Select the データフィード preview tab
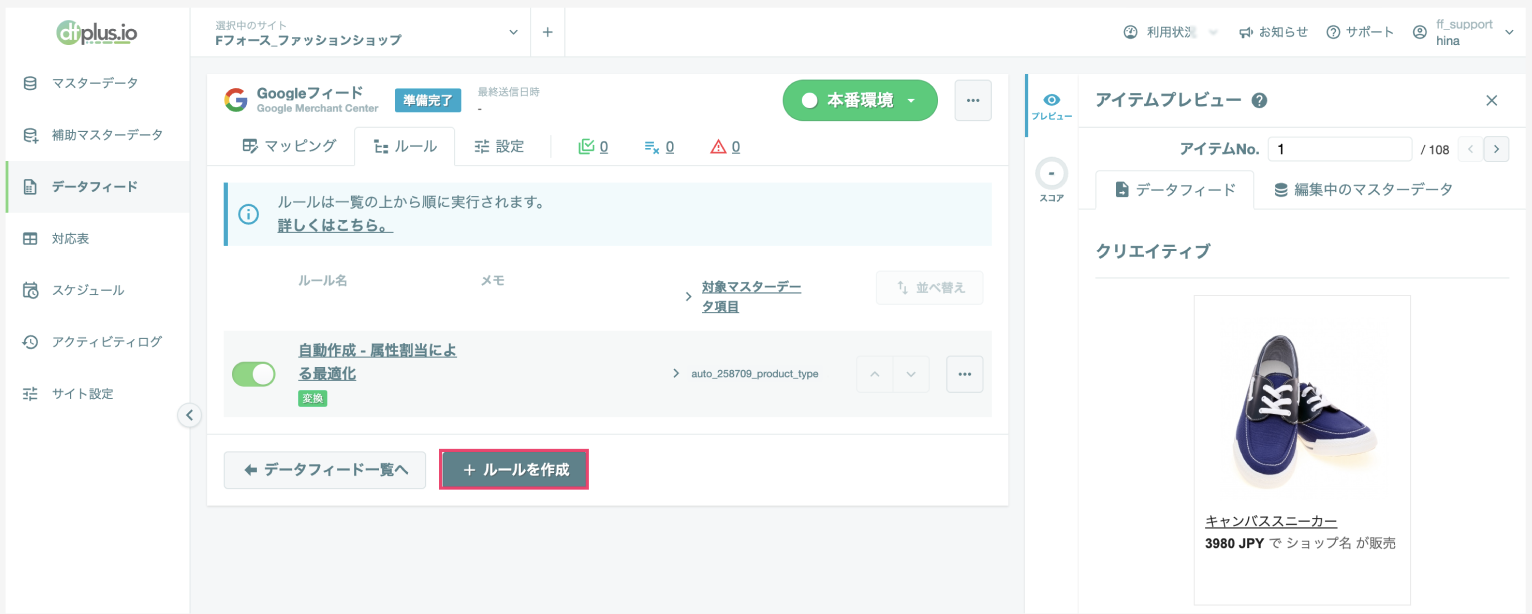 [1175, 189]
